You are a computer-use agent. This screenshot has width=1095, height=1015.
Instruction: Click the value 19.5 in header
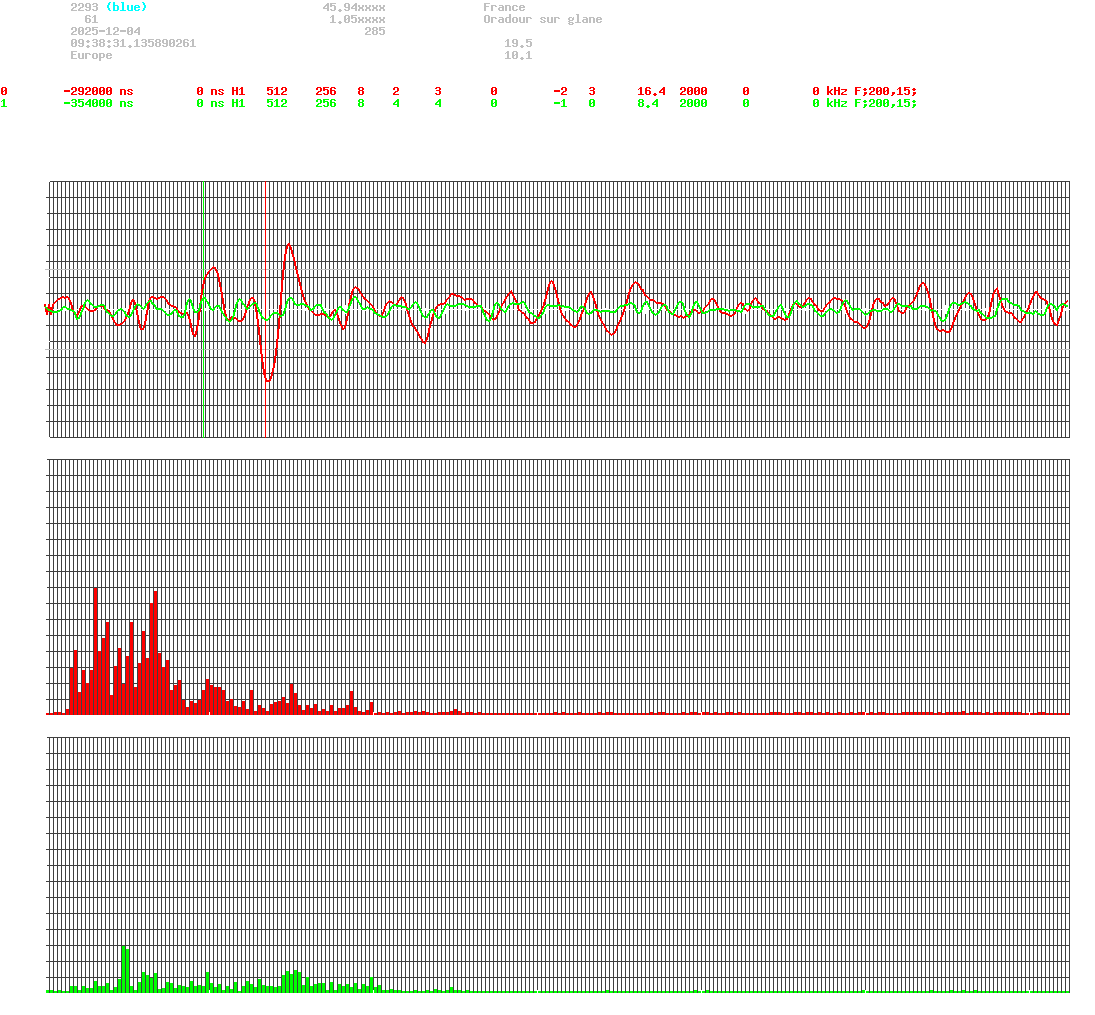tap(518, 43)
